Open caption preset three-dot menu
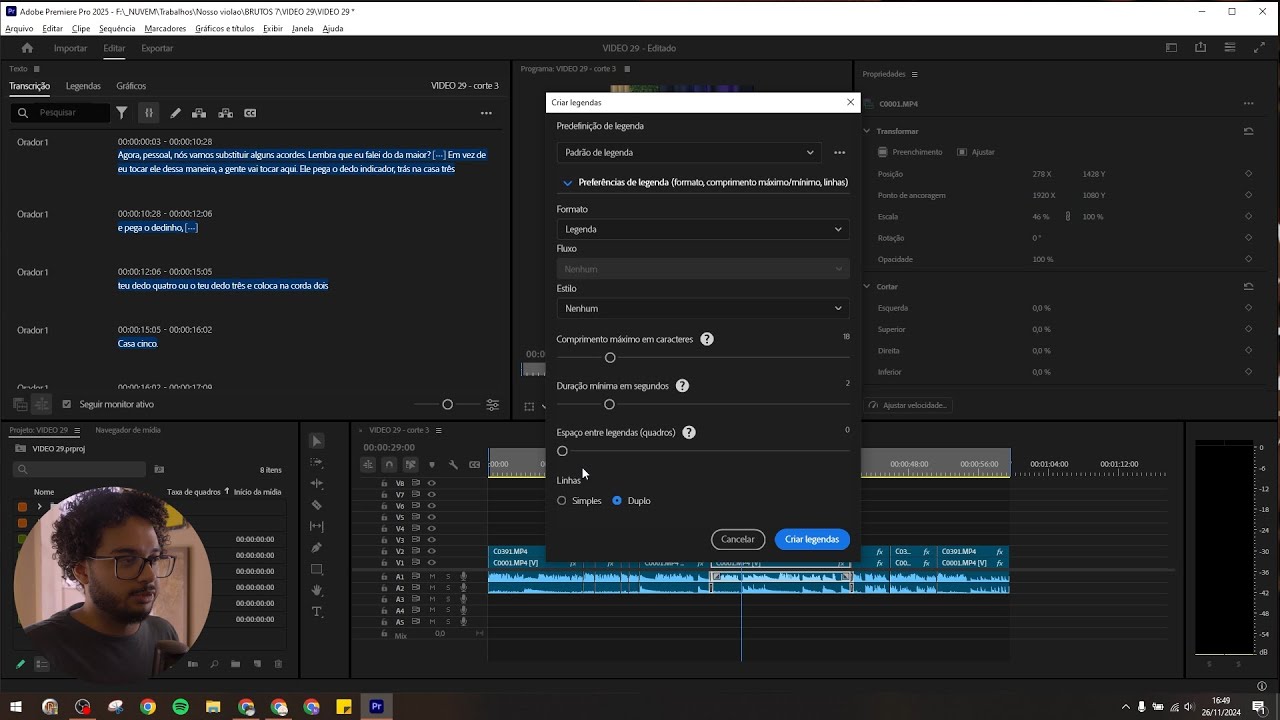 click(839, 153)
